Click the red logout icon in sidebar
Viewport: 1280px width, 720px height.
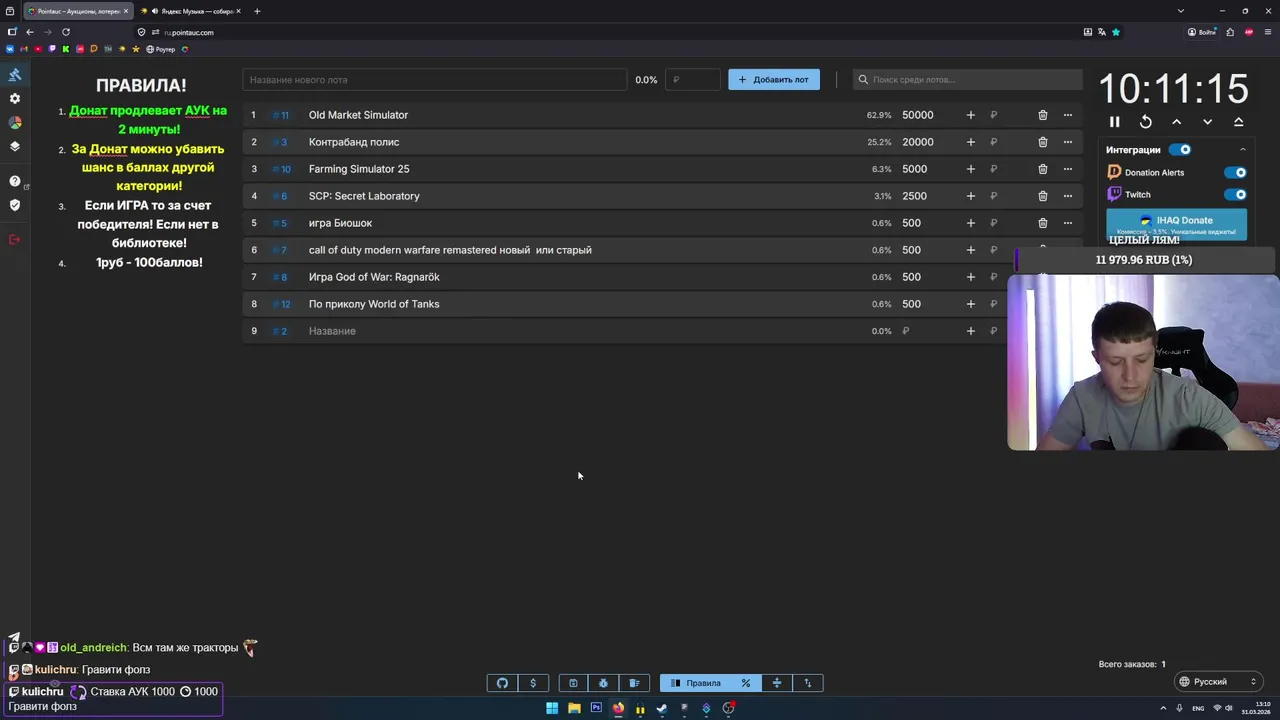[x=15, y=239]
